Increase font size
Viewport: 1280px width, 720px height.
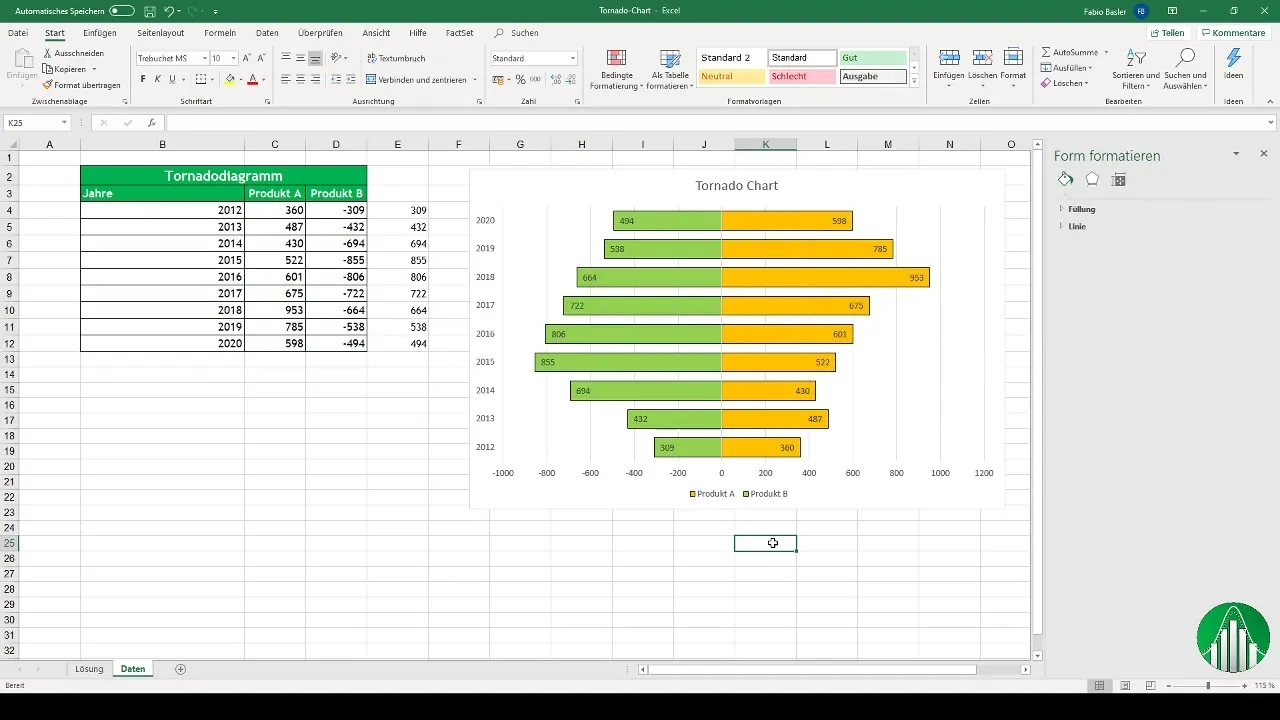click(x=248, y=58)
